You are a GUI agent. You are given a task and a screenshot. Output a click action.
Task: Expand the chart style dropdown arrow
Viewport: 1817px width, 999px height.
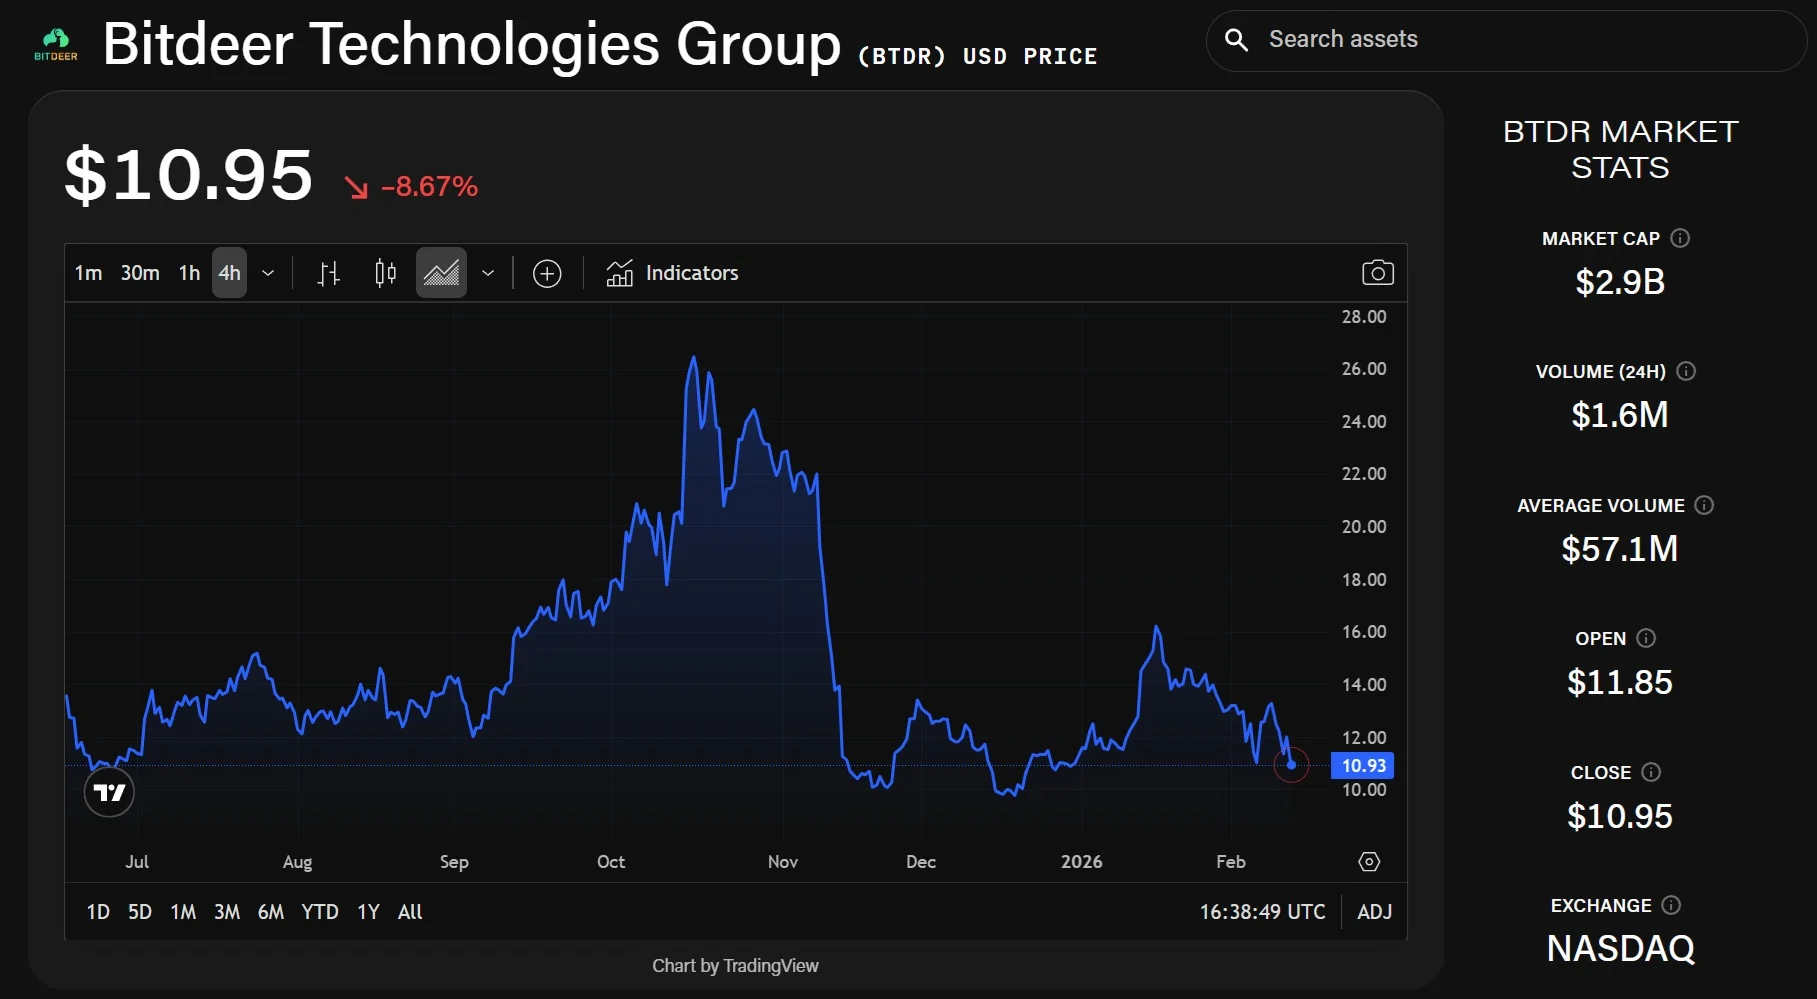click(488, 273)
